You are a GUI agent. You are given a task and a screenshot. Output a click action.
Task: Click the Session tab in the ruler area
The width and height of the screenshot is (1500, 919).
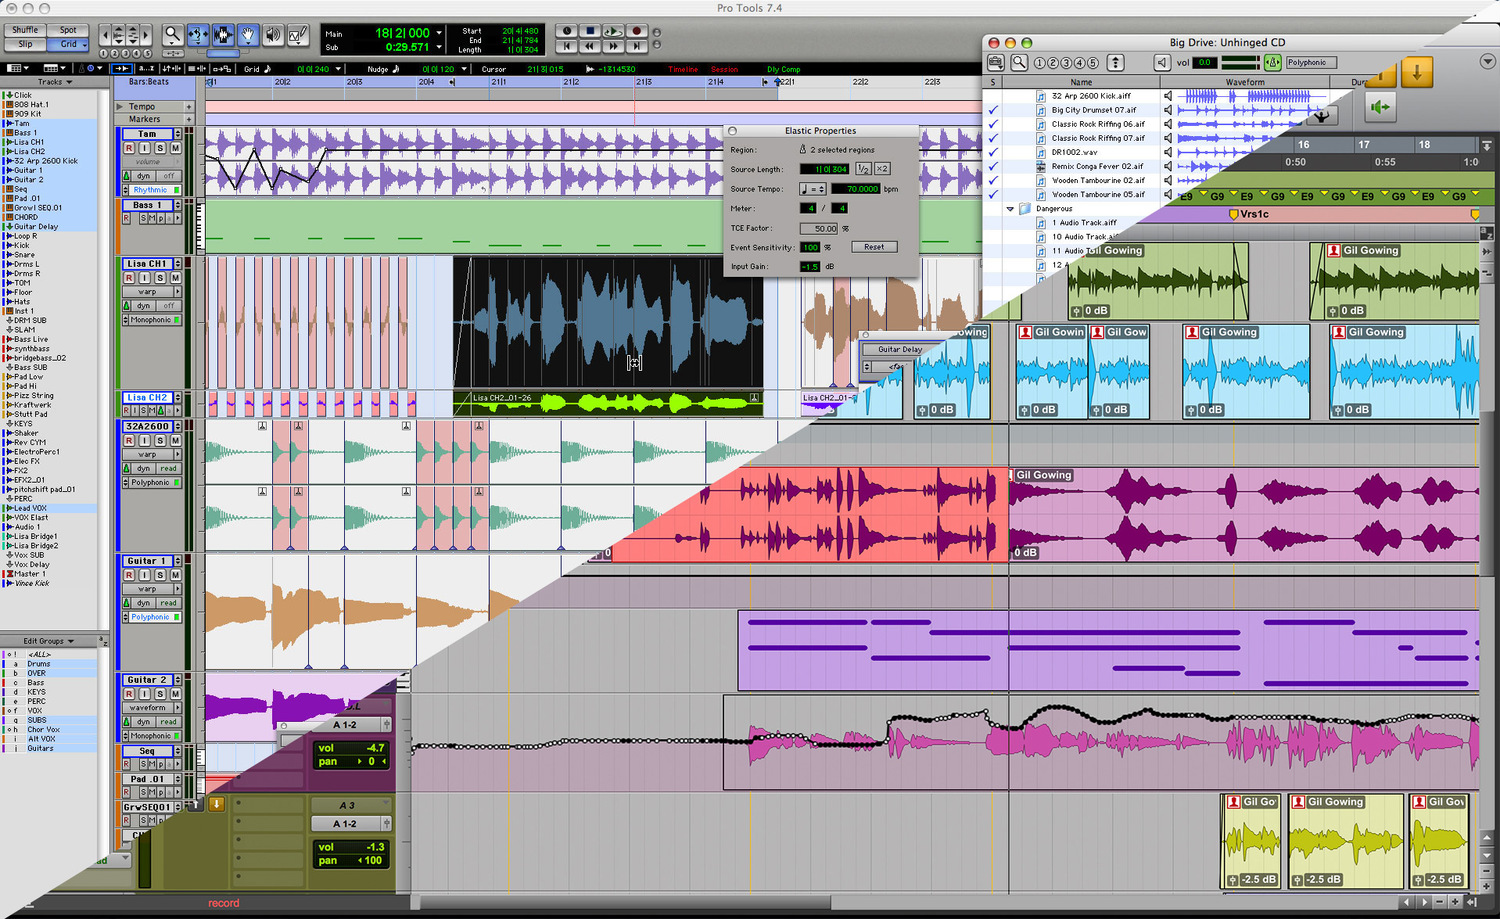(x=725, y=68)
